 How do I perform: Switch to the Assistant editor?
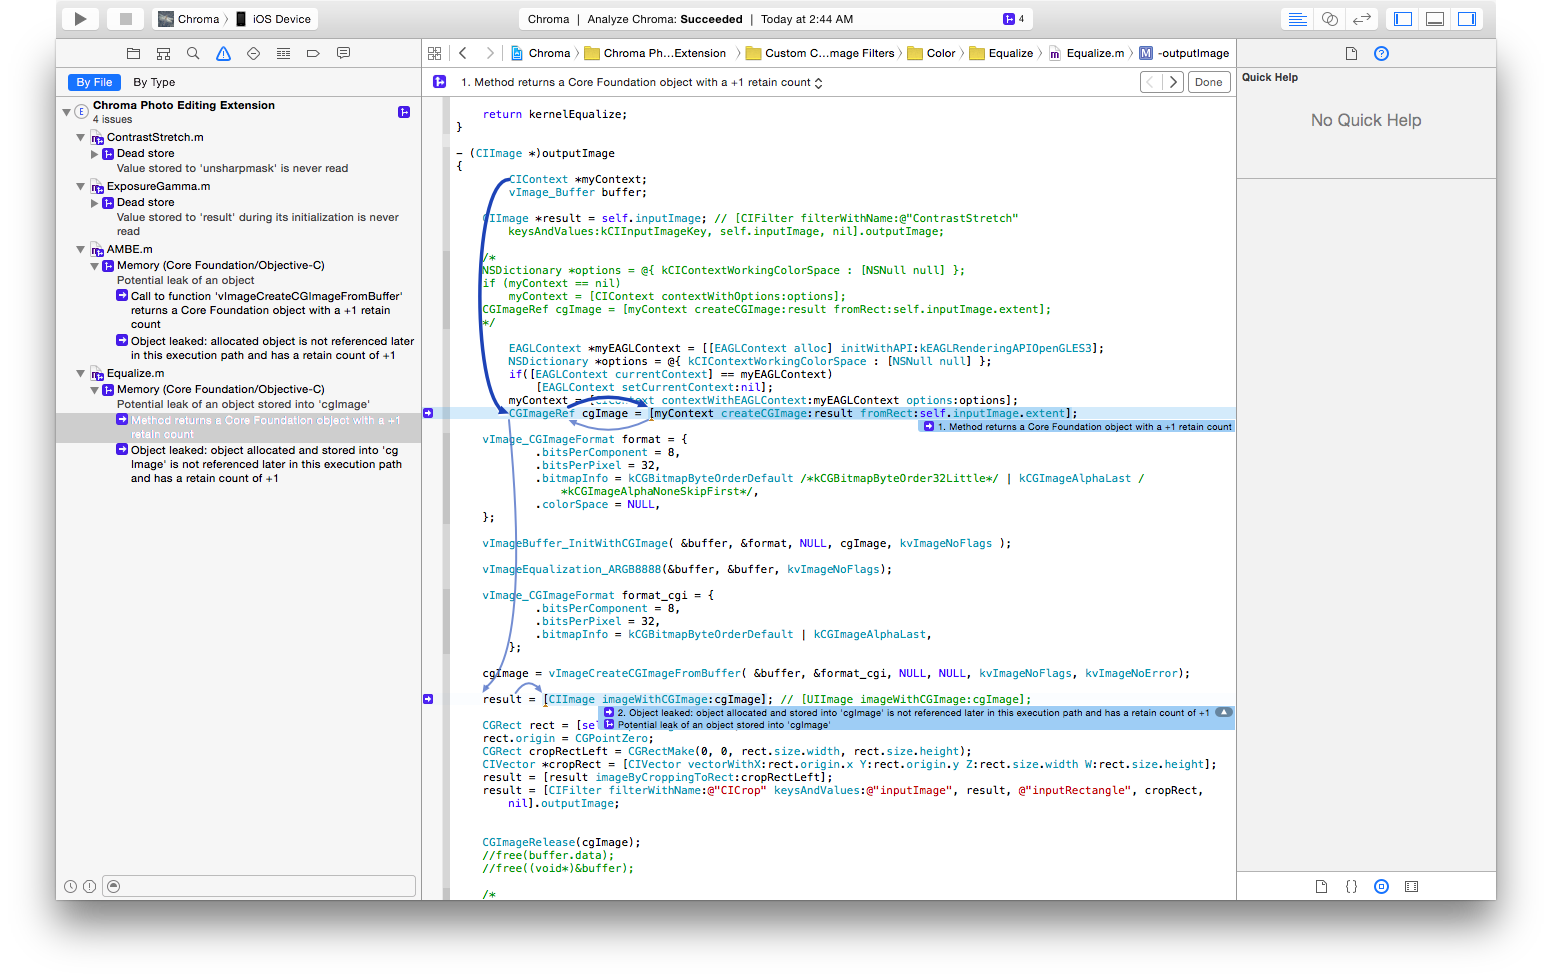(1329, 19)
